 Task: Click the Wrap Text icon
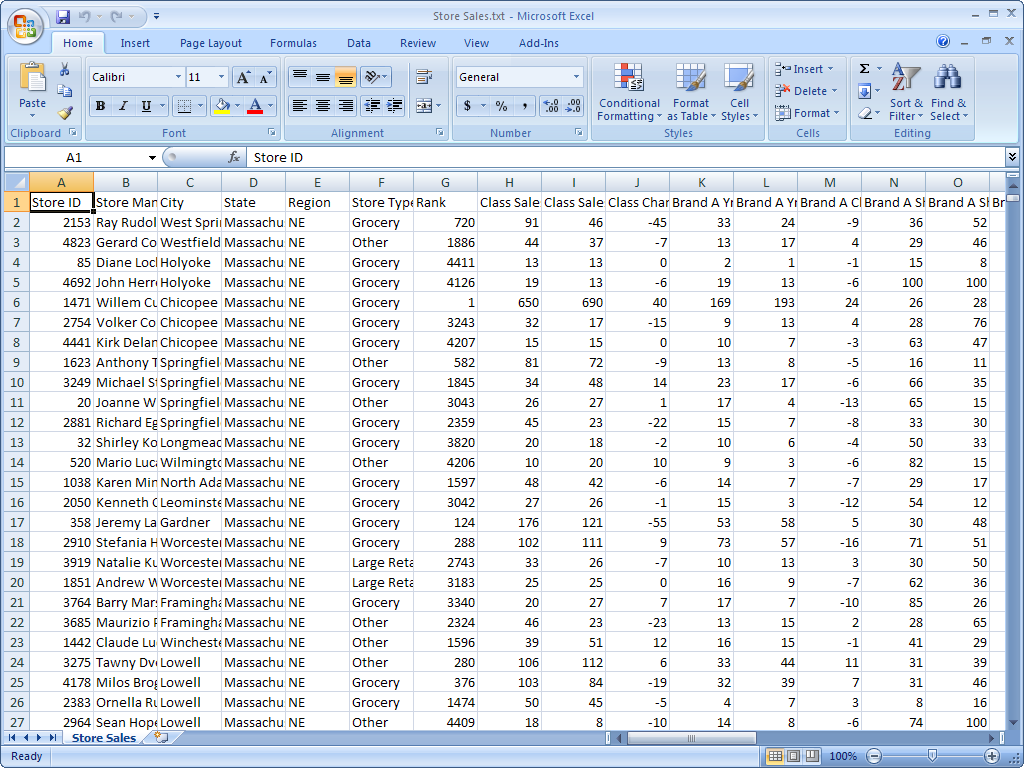(424, 77)
